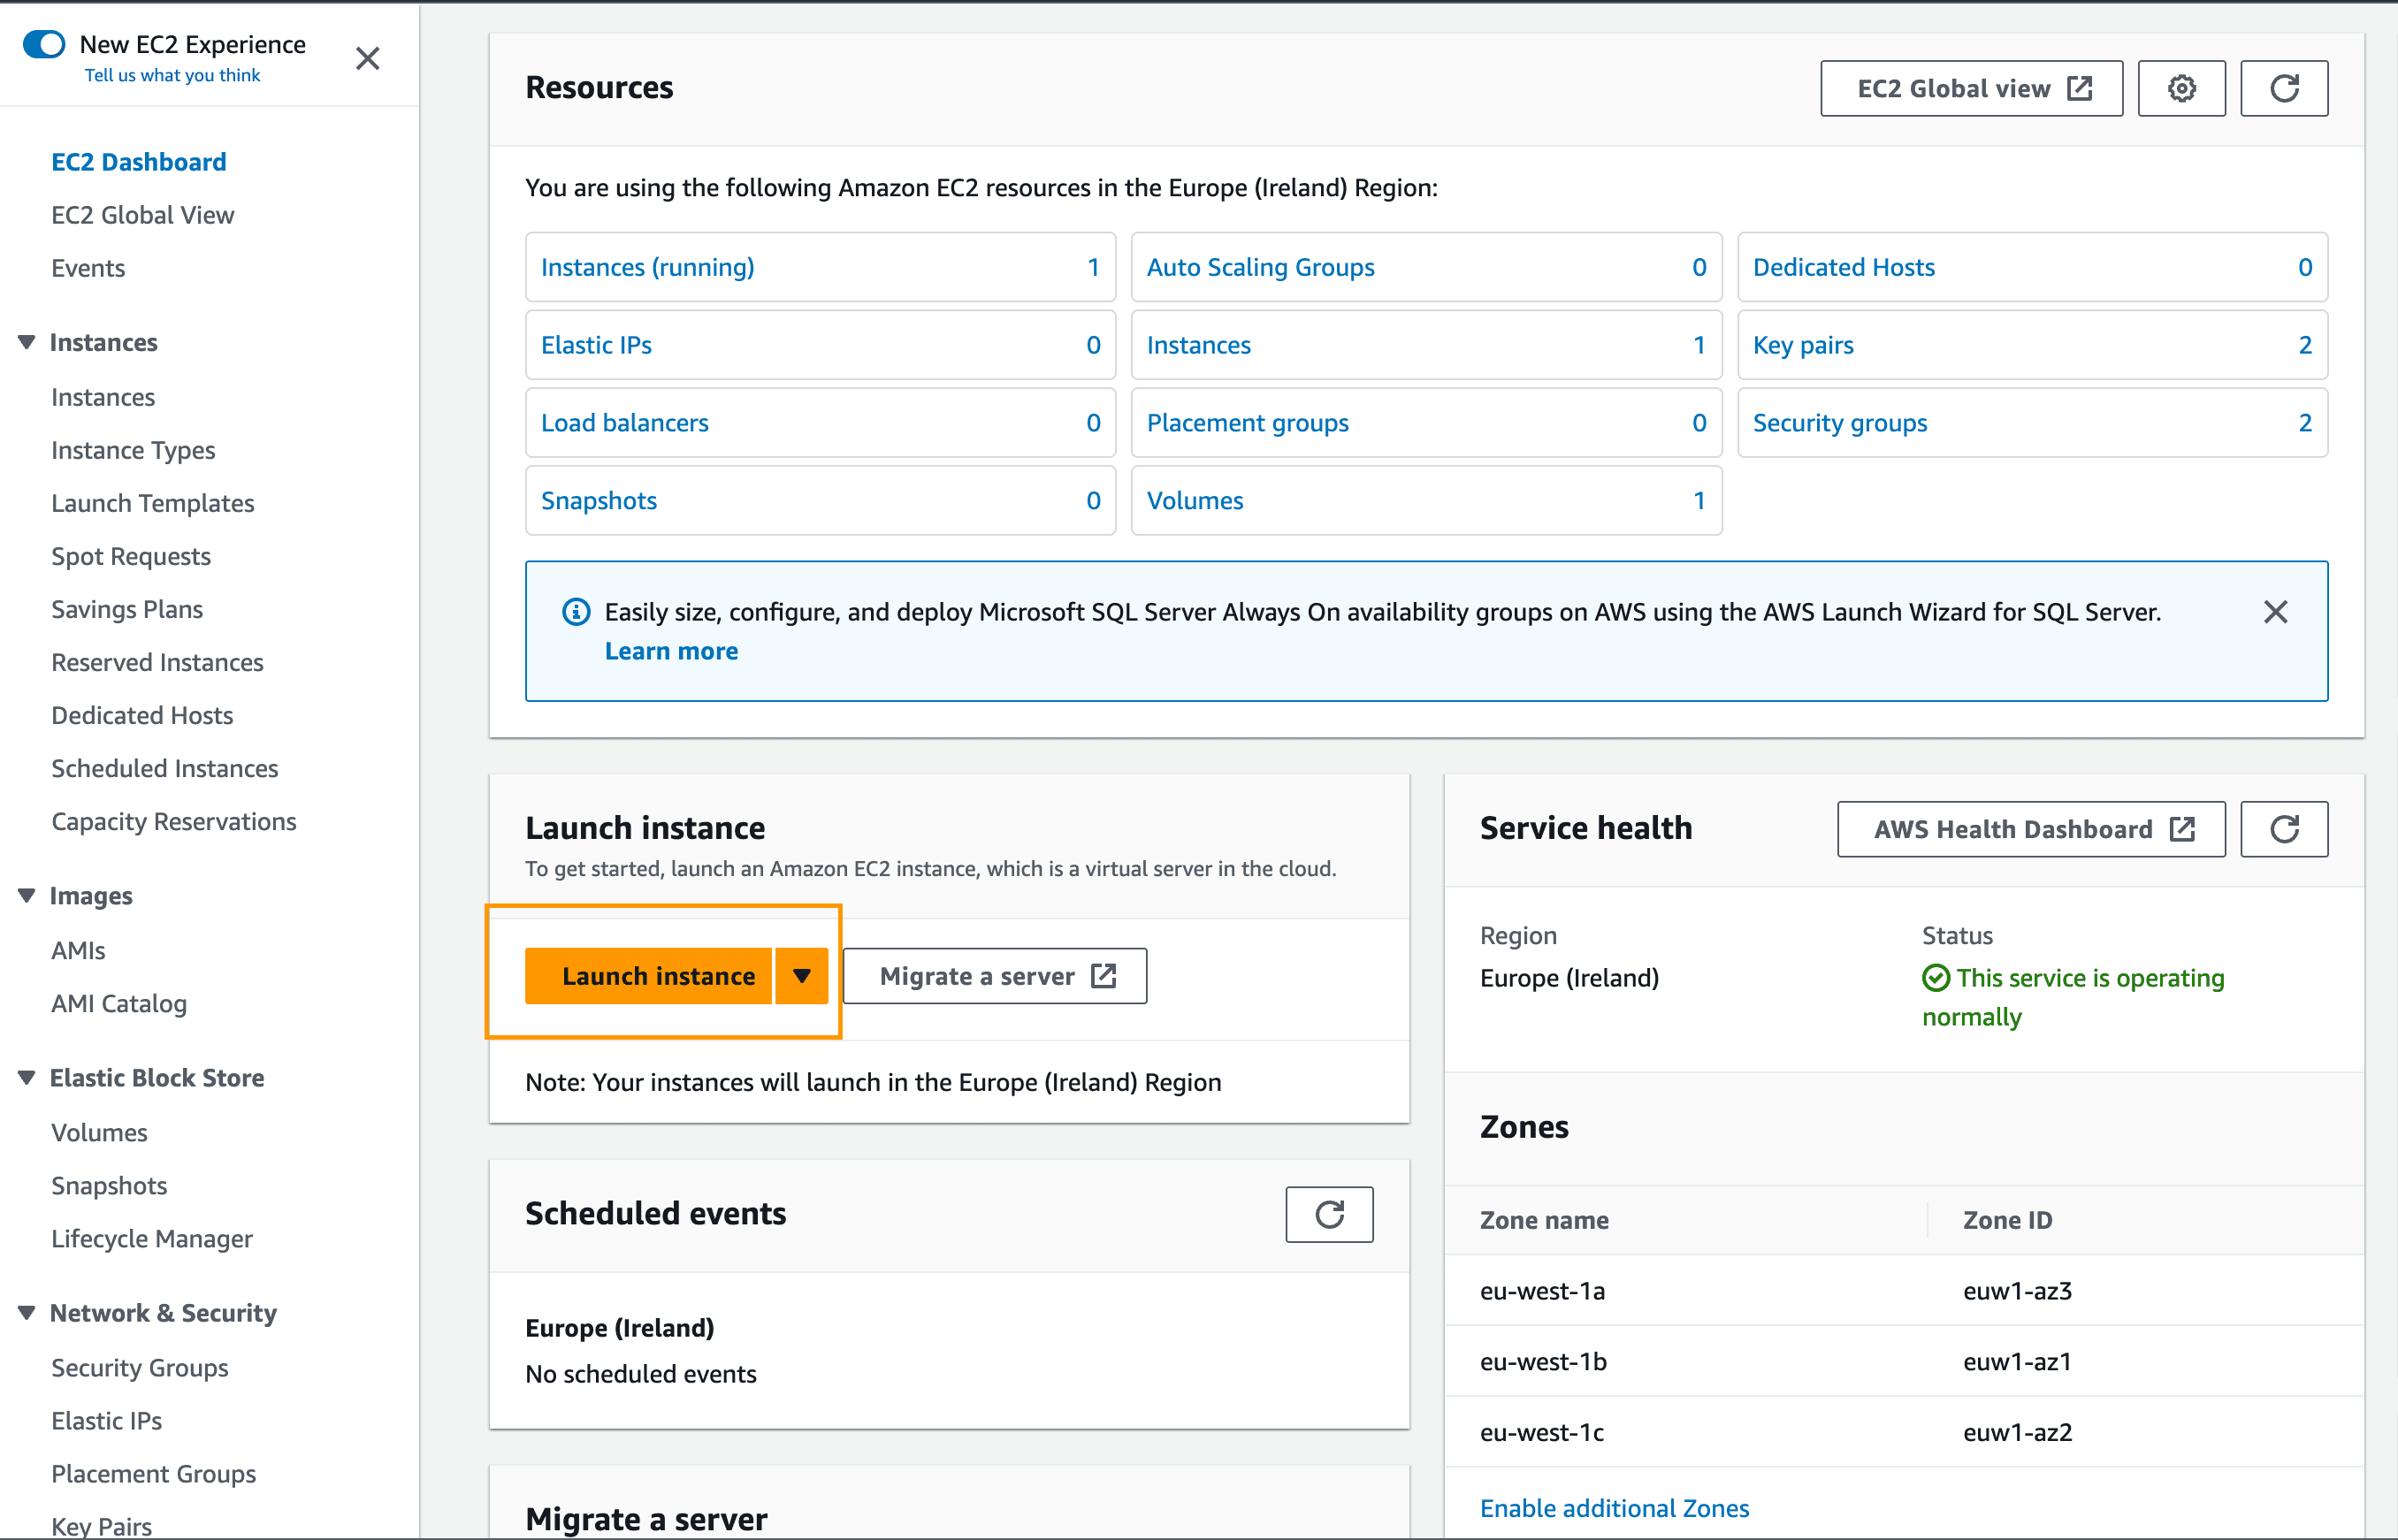Click the info icon in the blue banner
2398x1540 pixels.
tap(576, 612)
